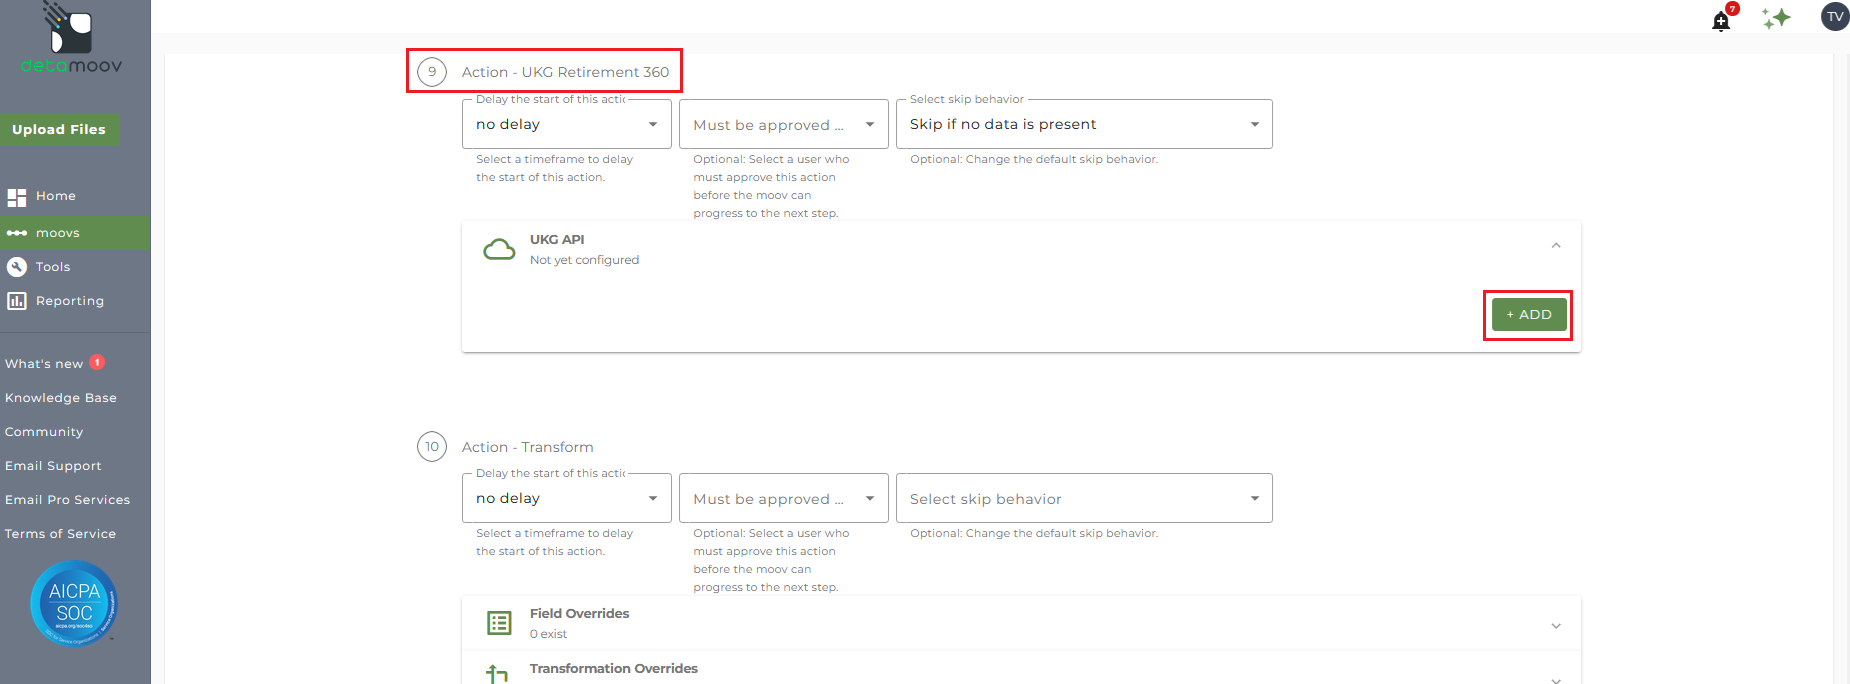The image size is (1850, 684).
Task: Click the Reporting chart icon
Action: pyautogui.click(x=17, y=301)
